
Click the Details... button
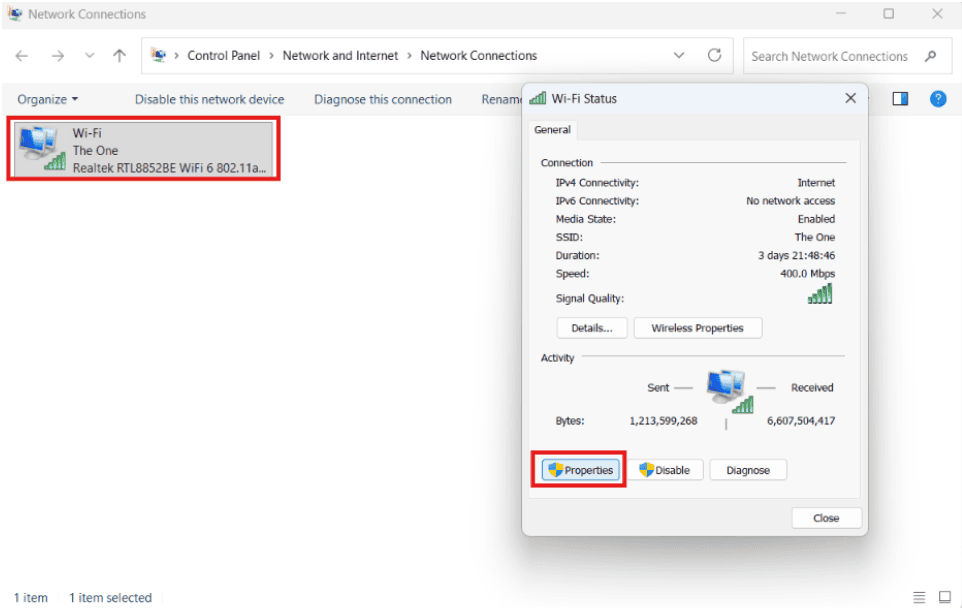(592, 328)
